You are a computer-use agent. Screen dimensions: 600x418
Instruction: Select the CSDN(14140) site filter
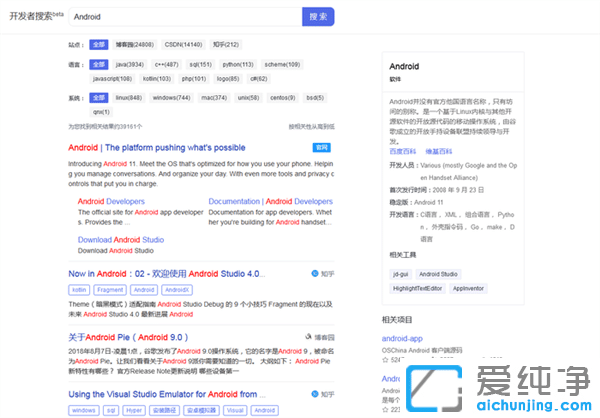pos(182,45)
